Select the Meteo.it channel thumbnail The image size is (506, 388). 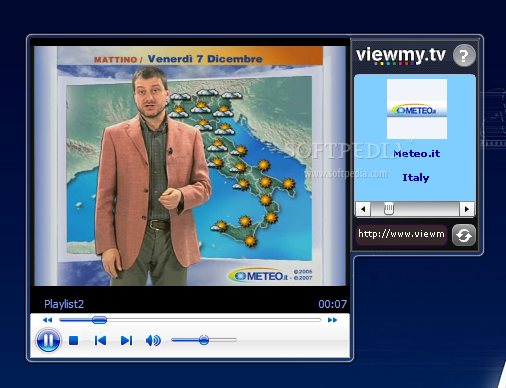417,109
